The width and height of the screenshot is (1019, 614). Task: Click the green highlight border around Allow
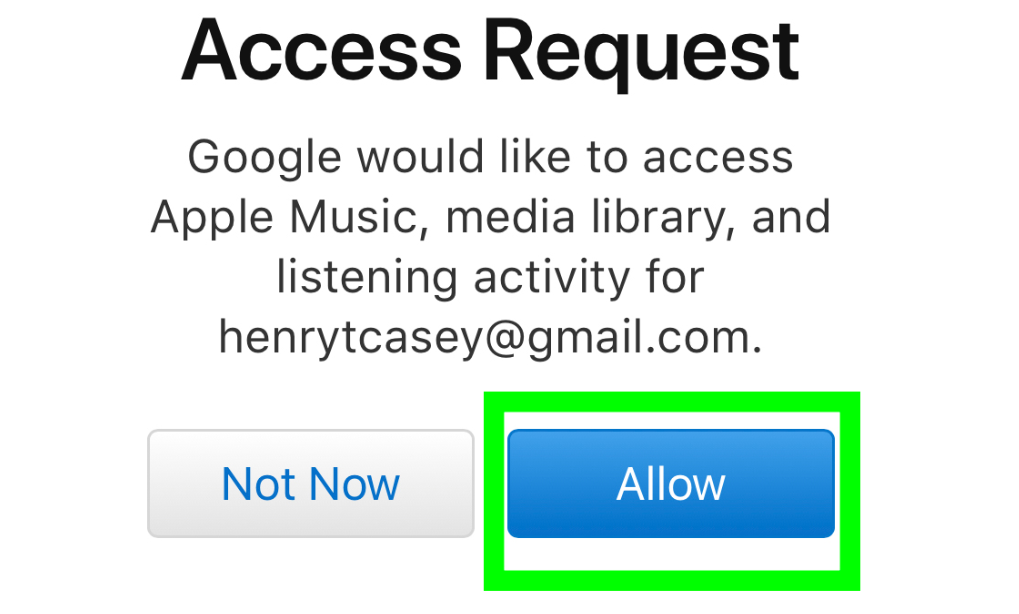671,402
